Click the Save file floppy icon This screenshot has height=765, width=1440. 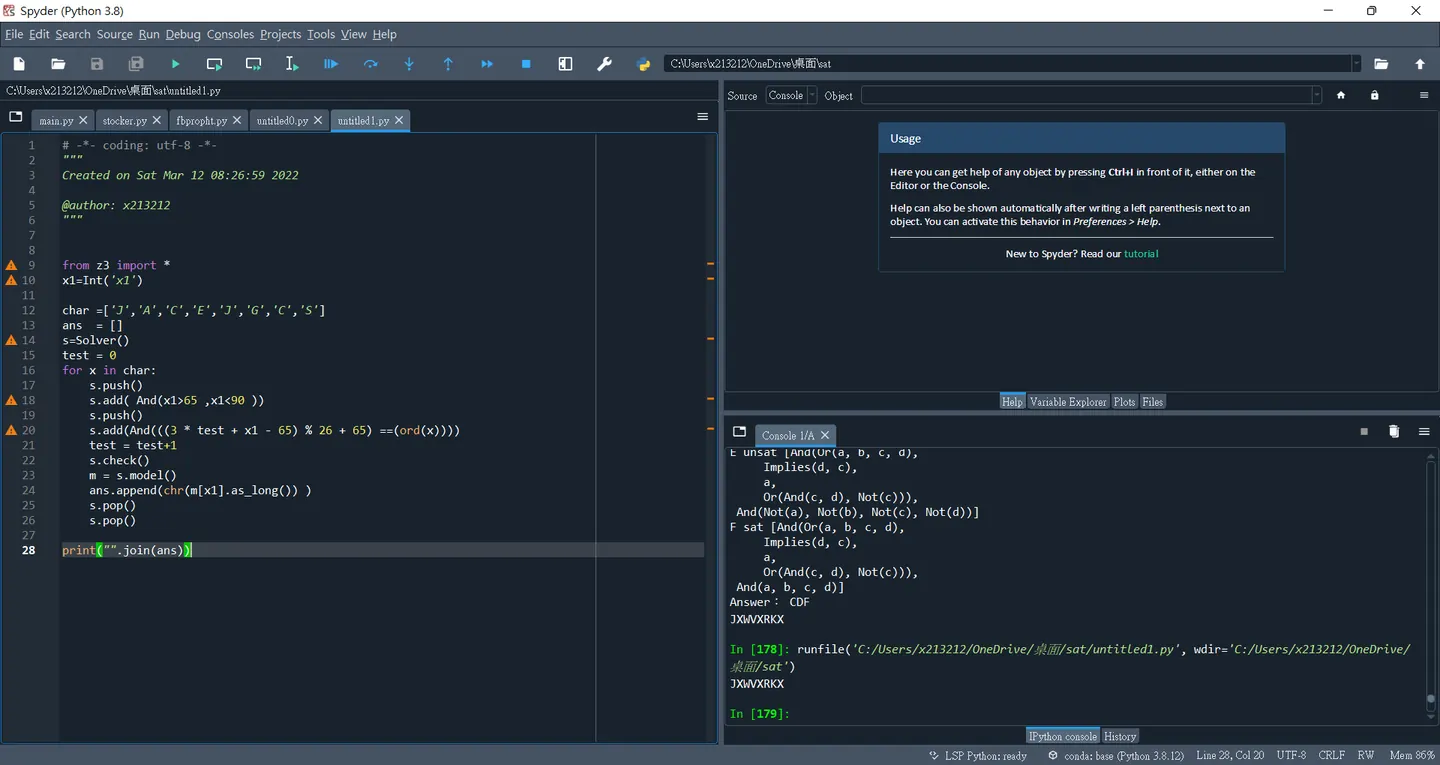pos(97,64)
